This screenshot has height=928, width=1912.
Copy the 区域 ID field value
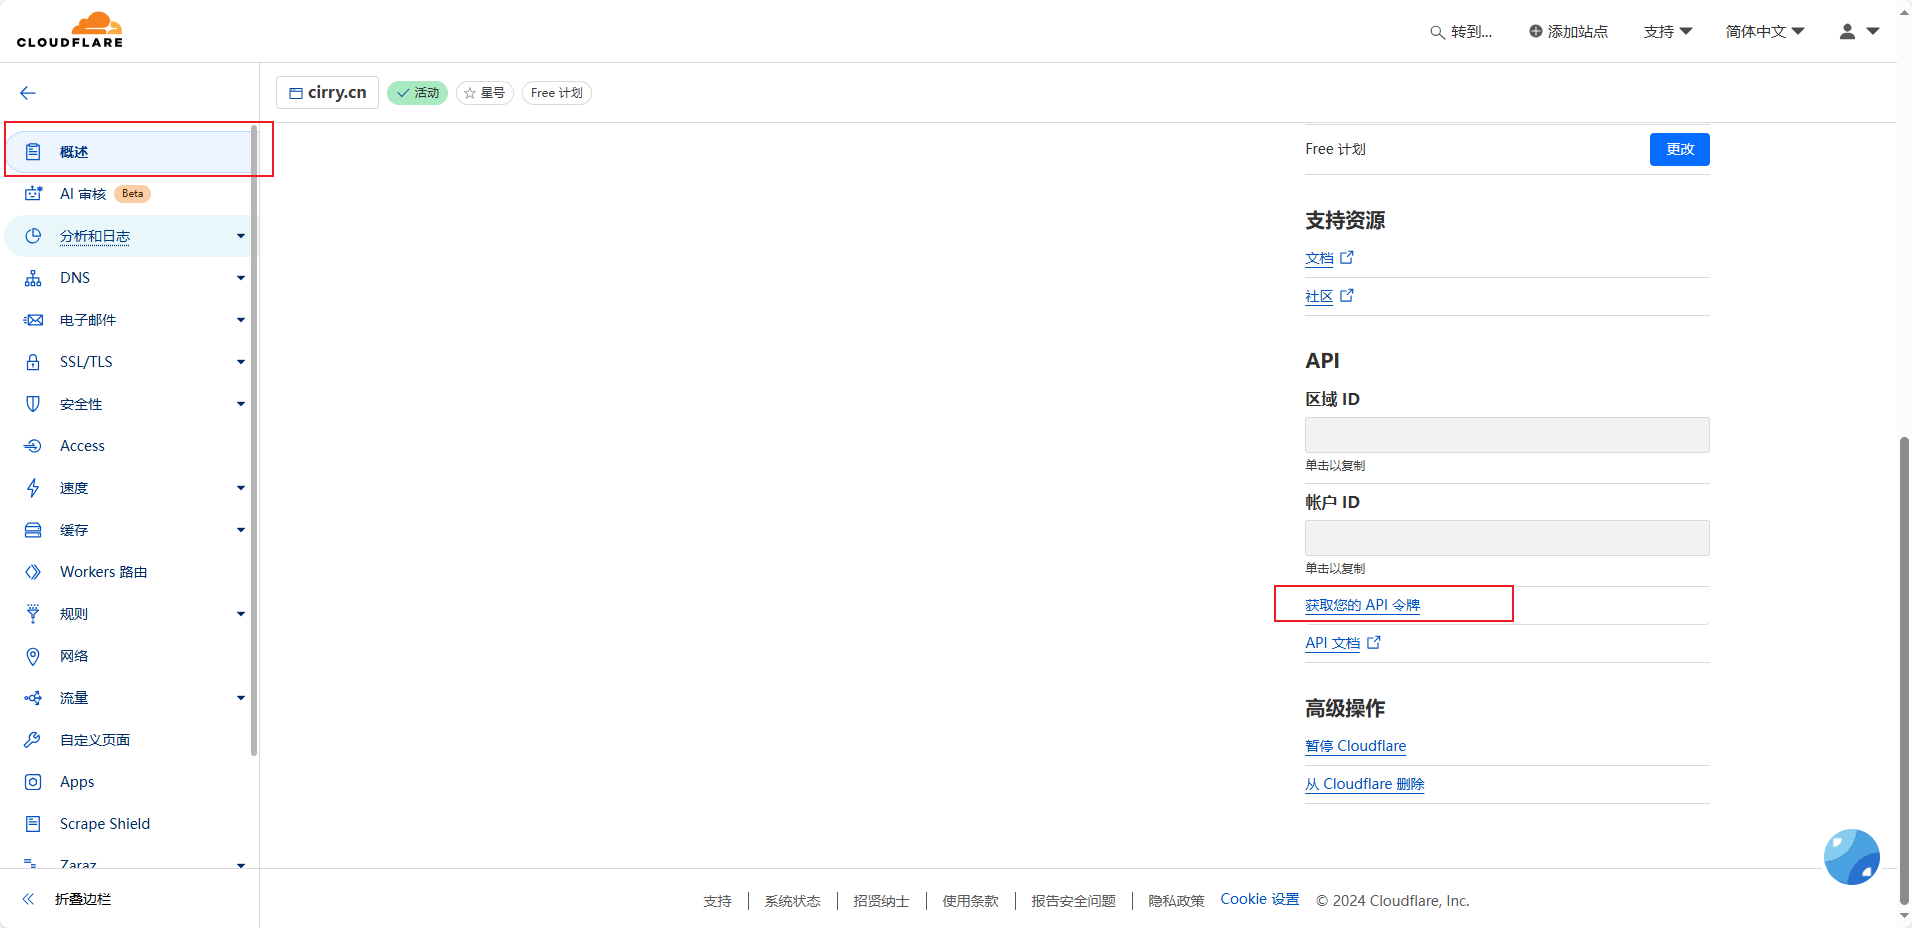[x=1506, y=435]
